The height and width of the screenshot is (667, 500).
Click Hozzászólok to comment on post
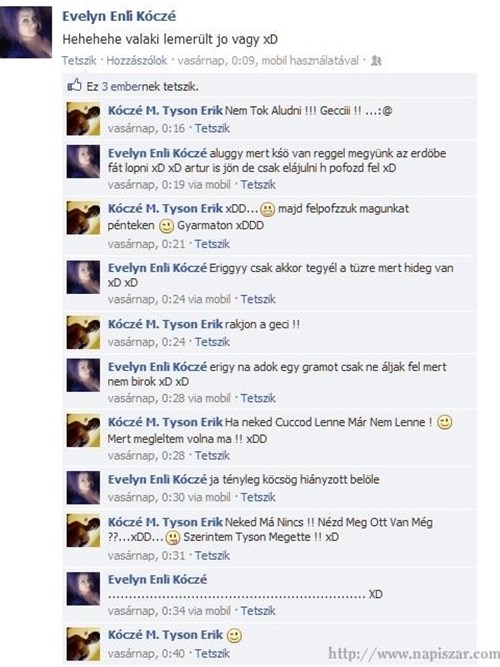pyautogui.click(x=137, y=60)
